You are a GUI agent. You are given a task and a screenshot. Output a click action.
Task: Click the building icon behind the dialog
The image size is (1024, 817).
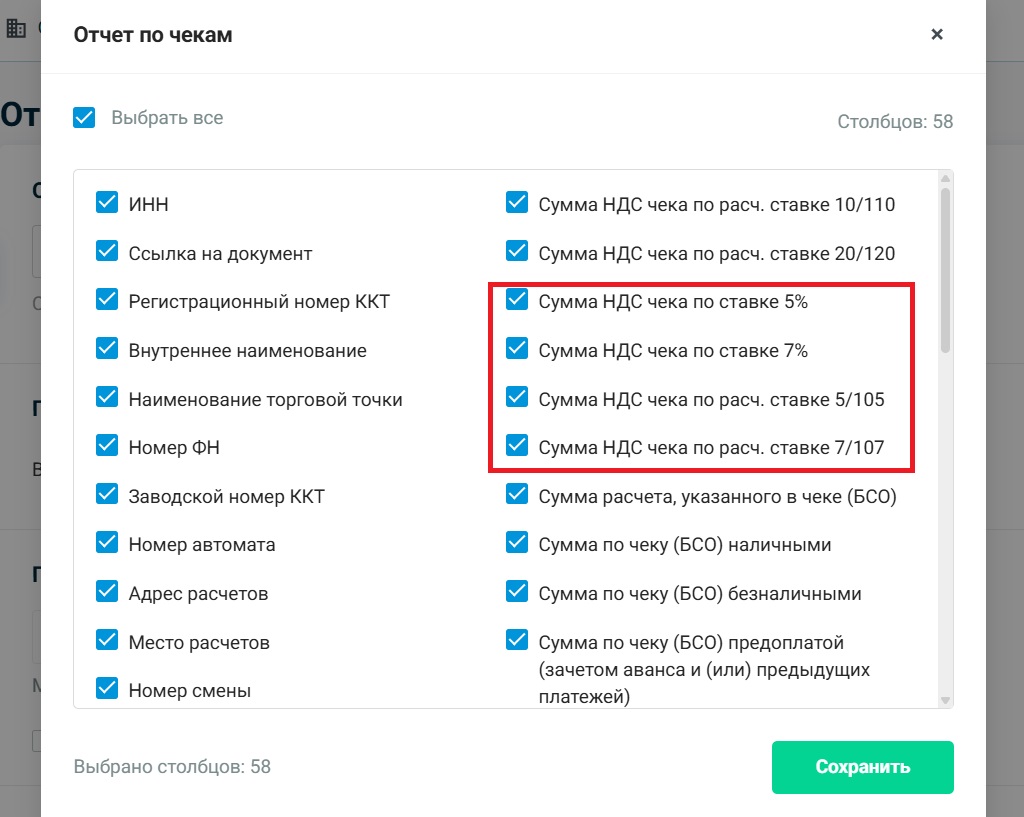point(16,28)
